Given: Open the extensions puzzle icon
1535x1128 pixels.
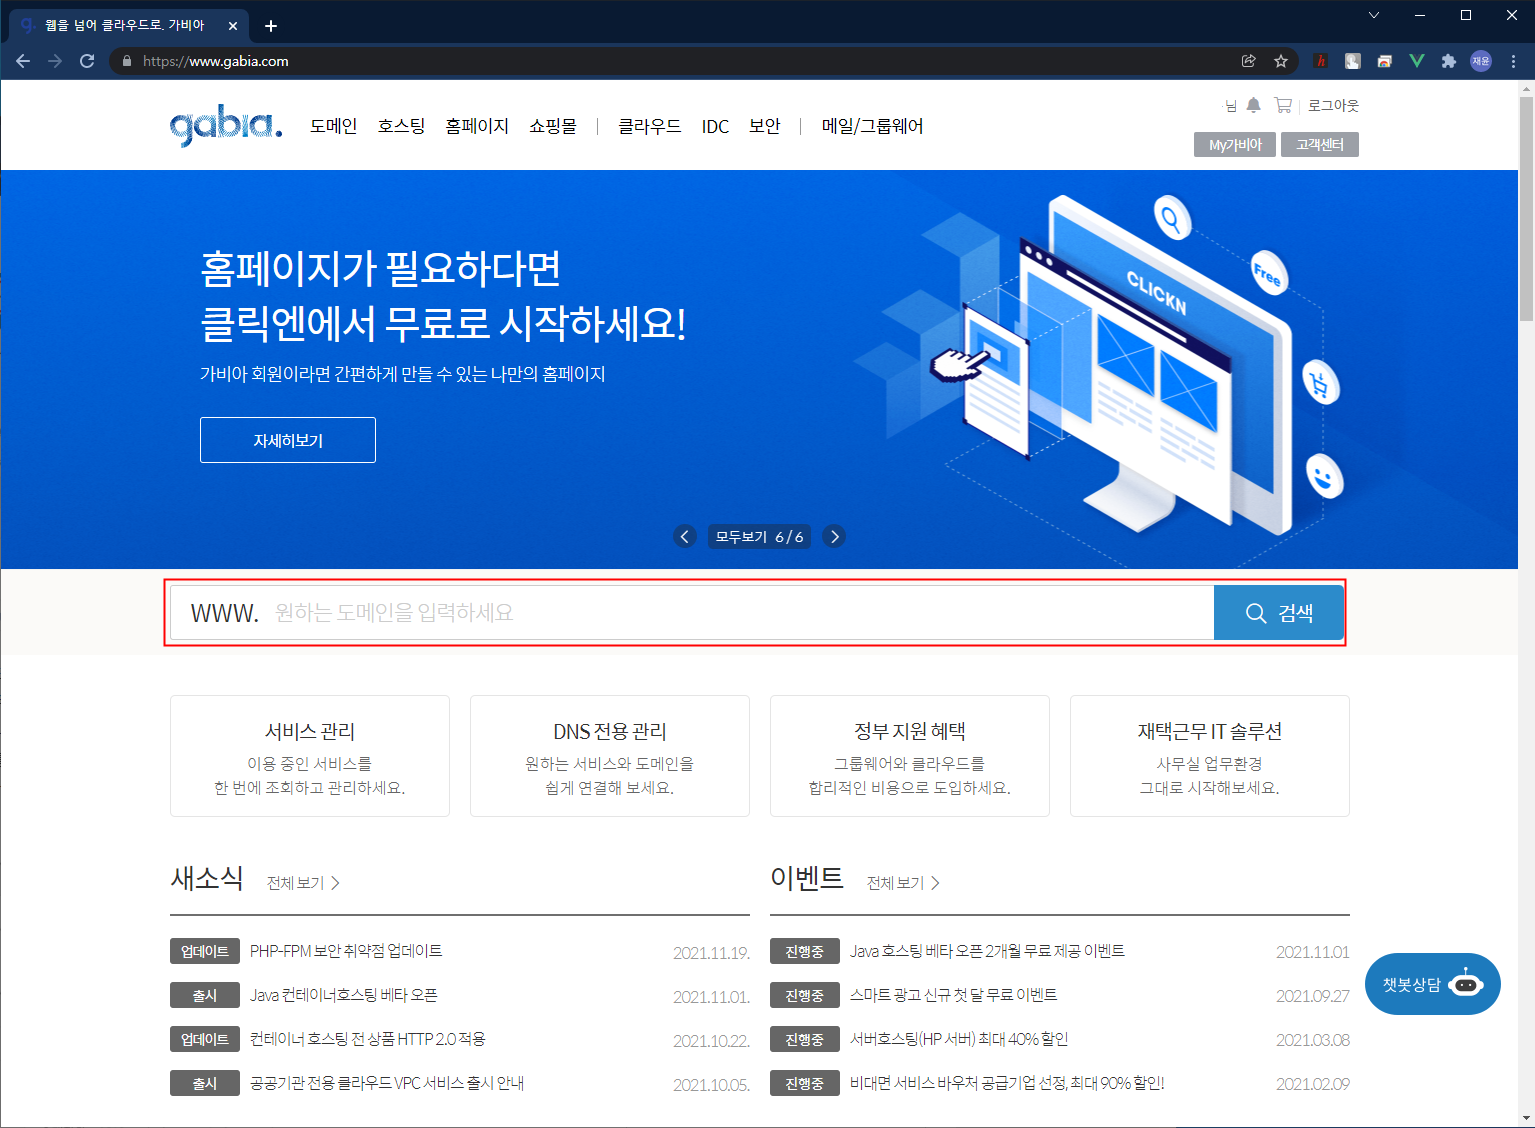Looking at the screenshot, I should pos(1449,61).
